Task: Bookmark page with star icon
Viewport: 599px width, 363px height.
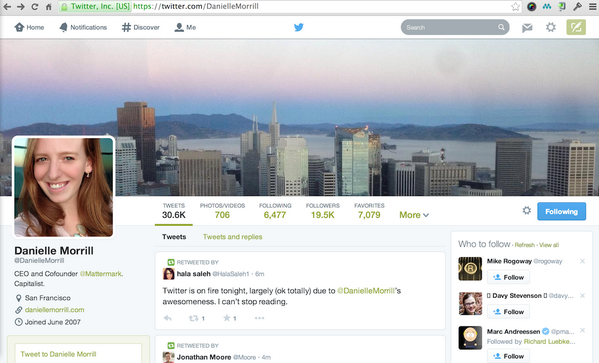Action: click(x=515, y=6)
